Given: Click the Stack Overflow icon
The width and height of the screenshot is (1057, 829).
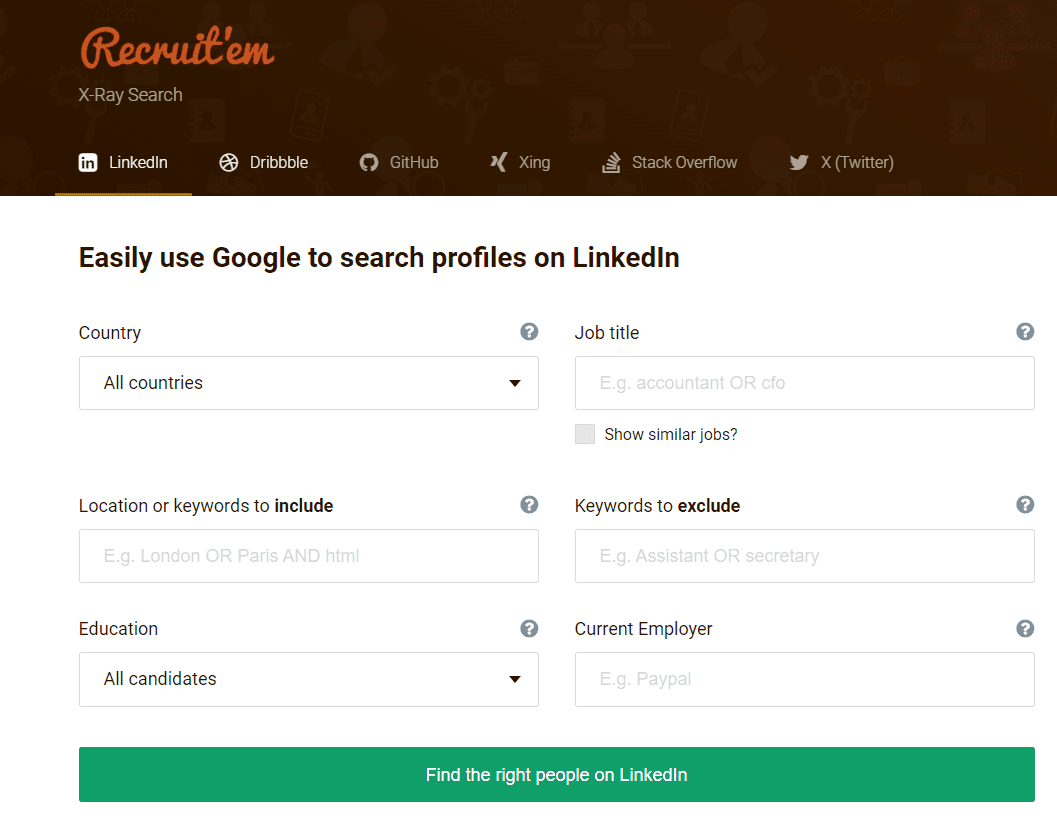Looking at the screenshot, I should click(x=611, y=162).
